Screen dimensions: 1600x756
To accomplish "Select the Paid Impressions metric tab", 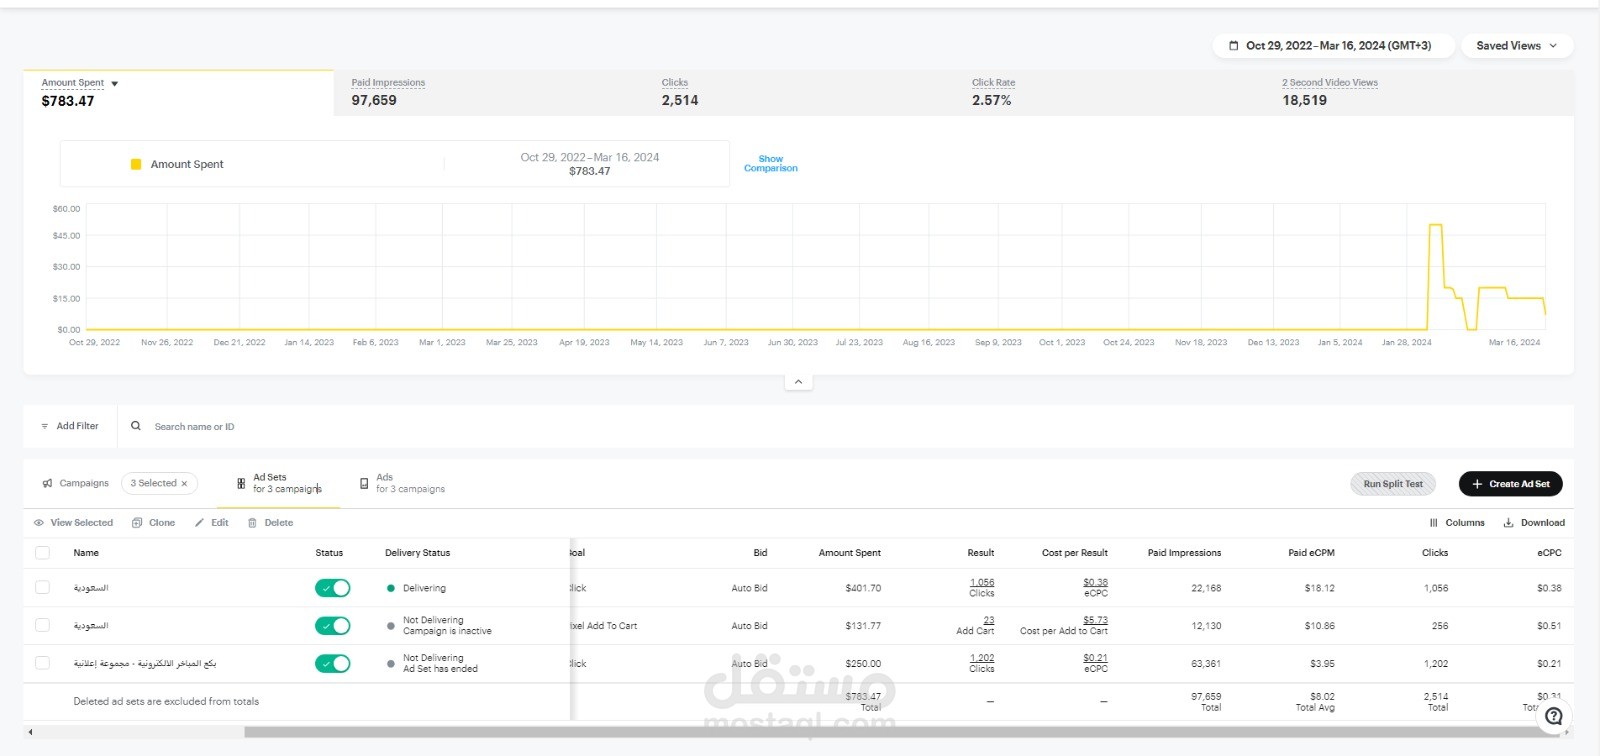I will [x=388, y=92].
